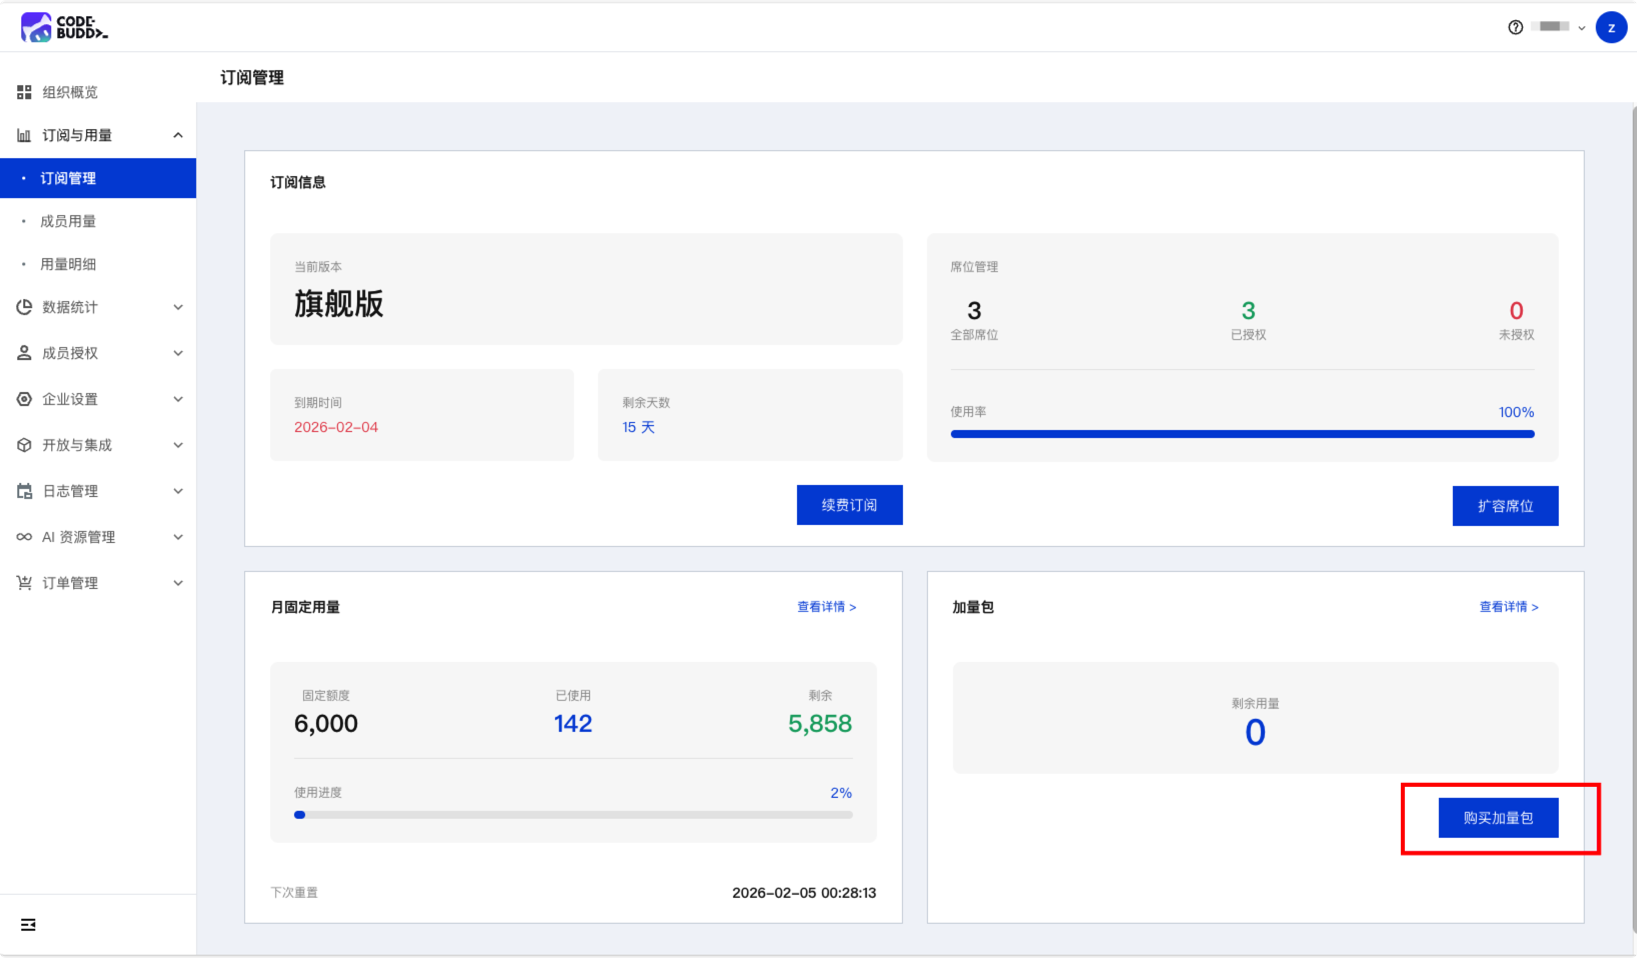Screen dimensions: 1637x958
Task: Click the 购买加量包 button
Action: (1498, 818)
